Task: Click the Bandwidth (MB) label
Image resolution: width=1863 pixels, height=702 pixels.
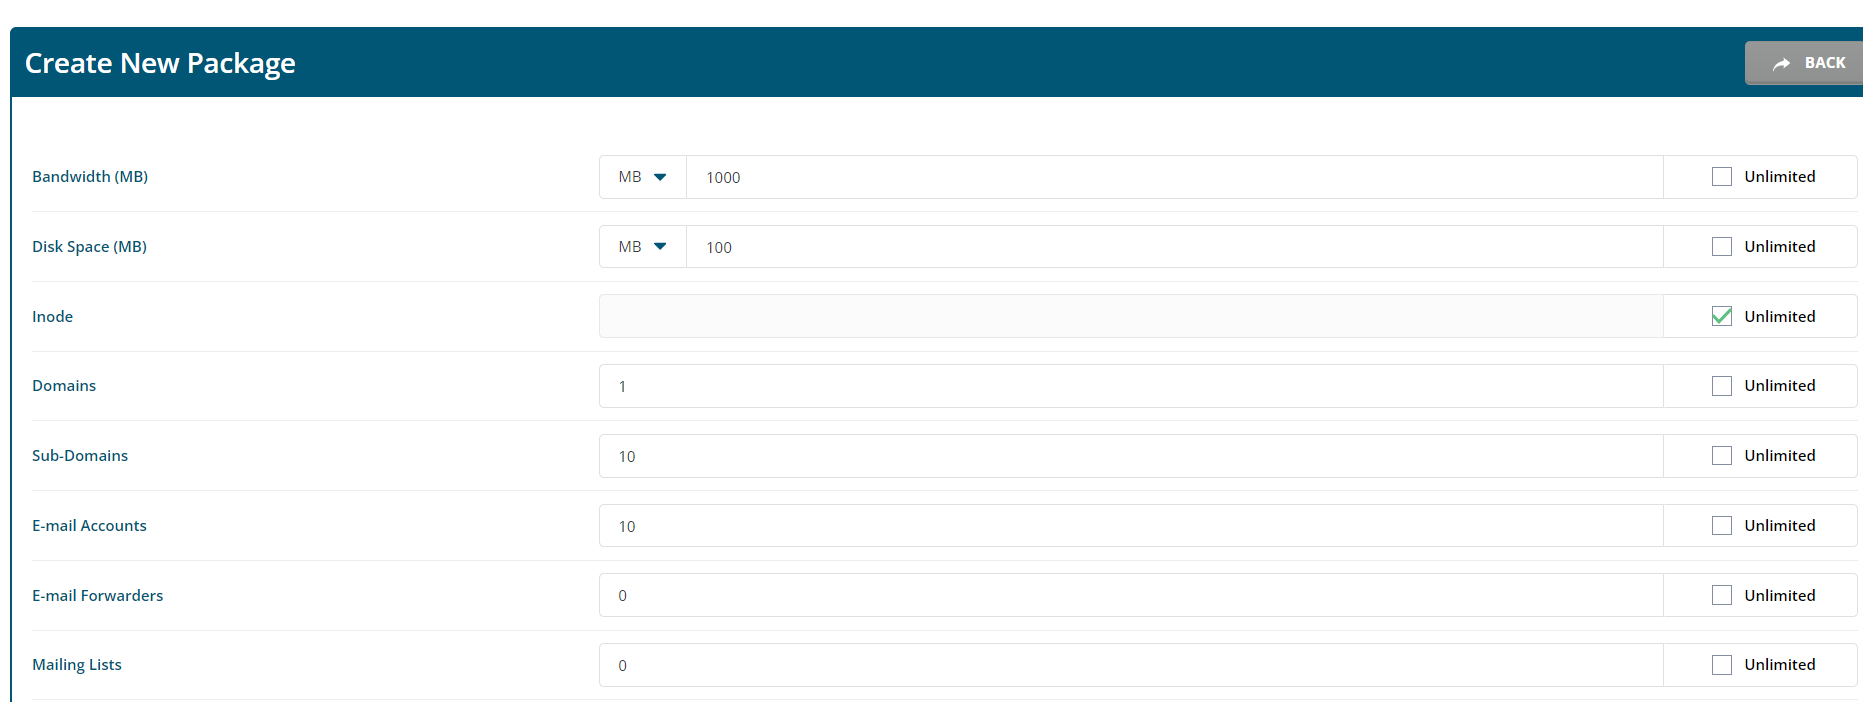Action: 90,177
